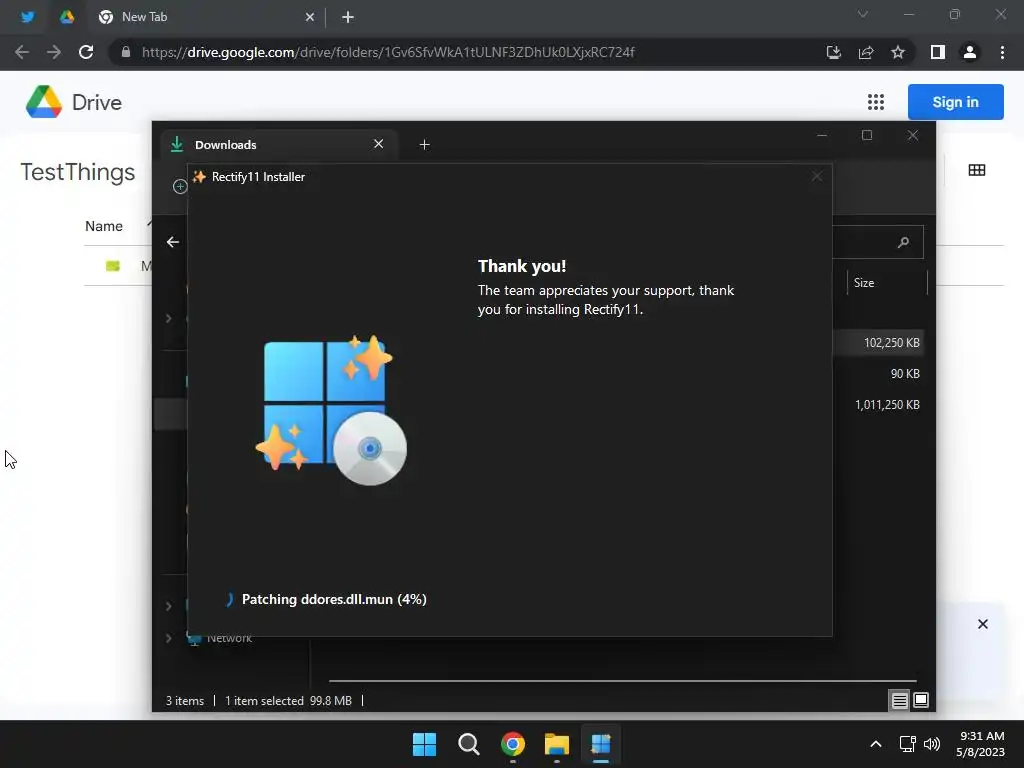Close the Downloads tab in File Explorer
This screenshot has height=768, width=1024.
[x=378, y=144]
